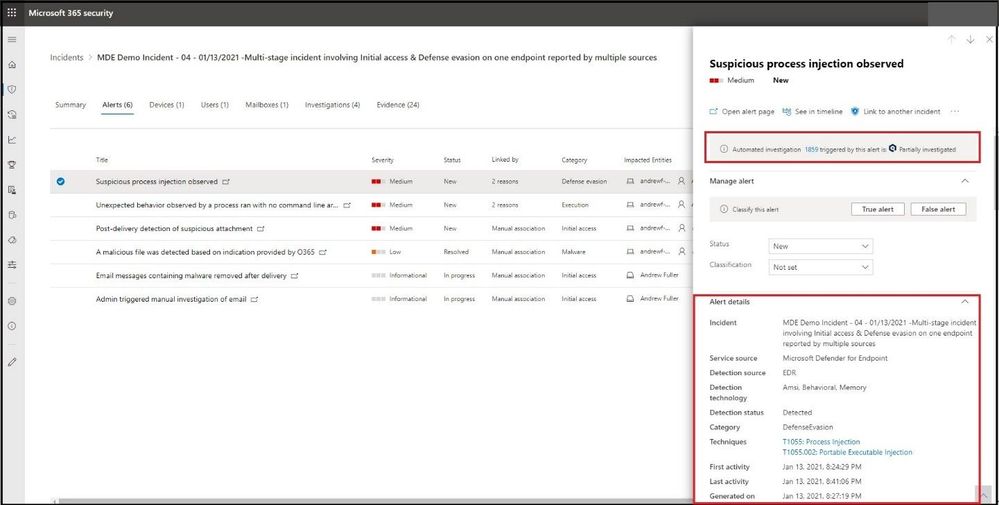Click the False alert button
Viewport: 999px width, 505px height.
938,209
